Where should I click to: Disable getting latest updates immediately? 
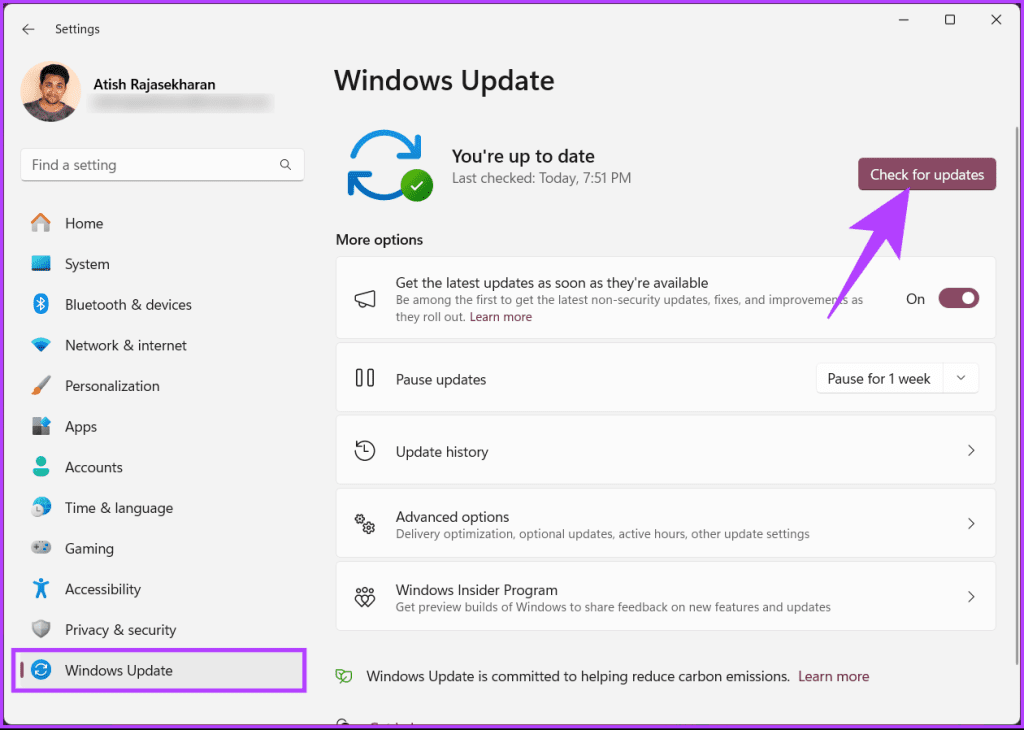(x=958, y=297)
